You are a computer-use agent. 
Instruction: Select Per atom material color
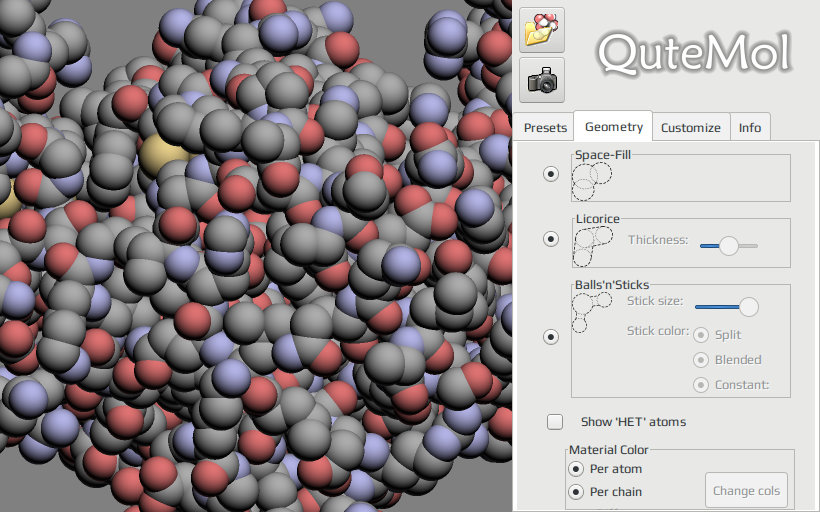pyautogui.click(x=576, y=469)
